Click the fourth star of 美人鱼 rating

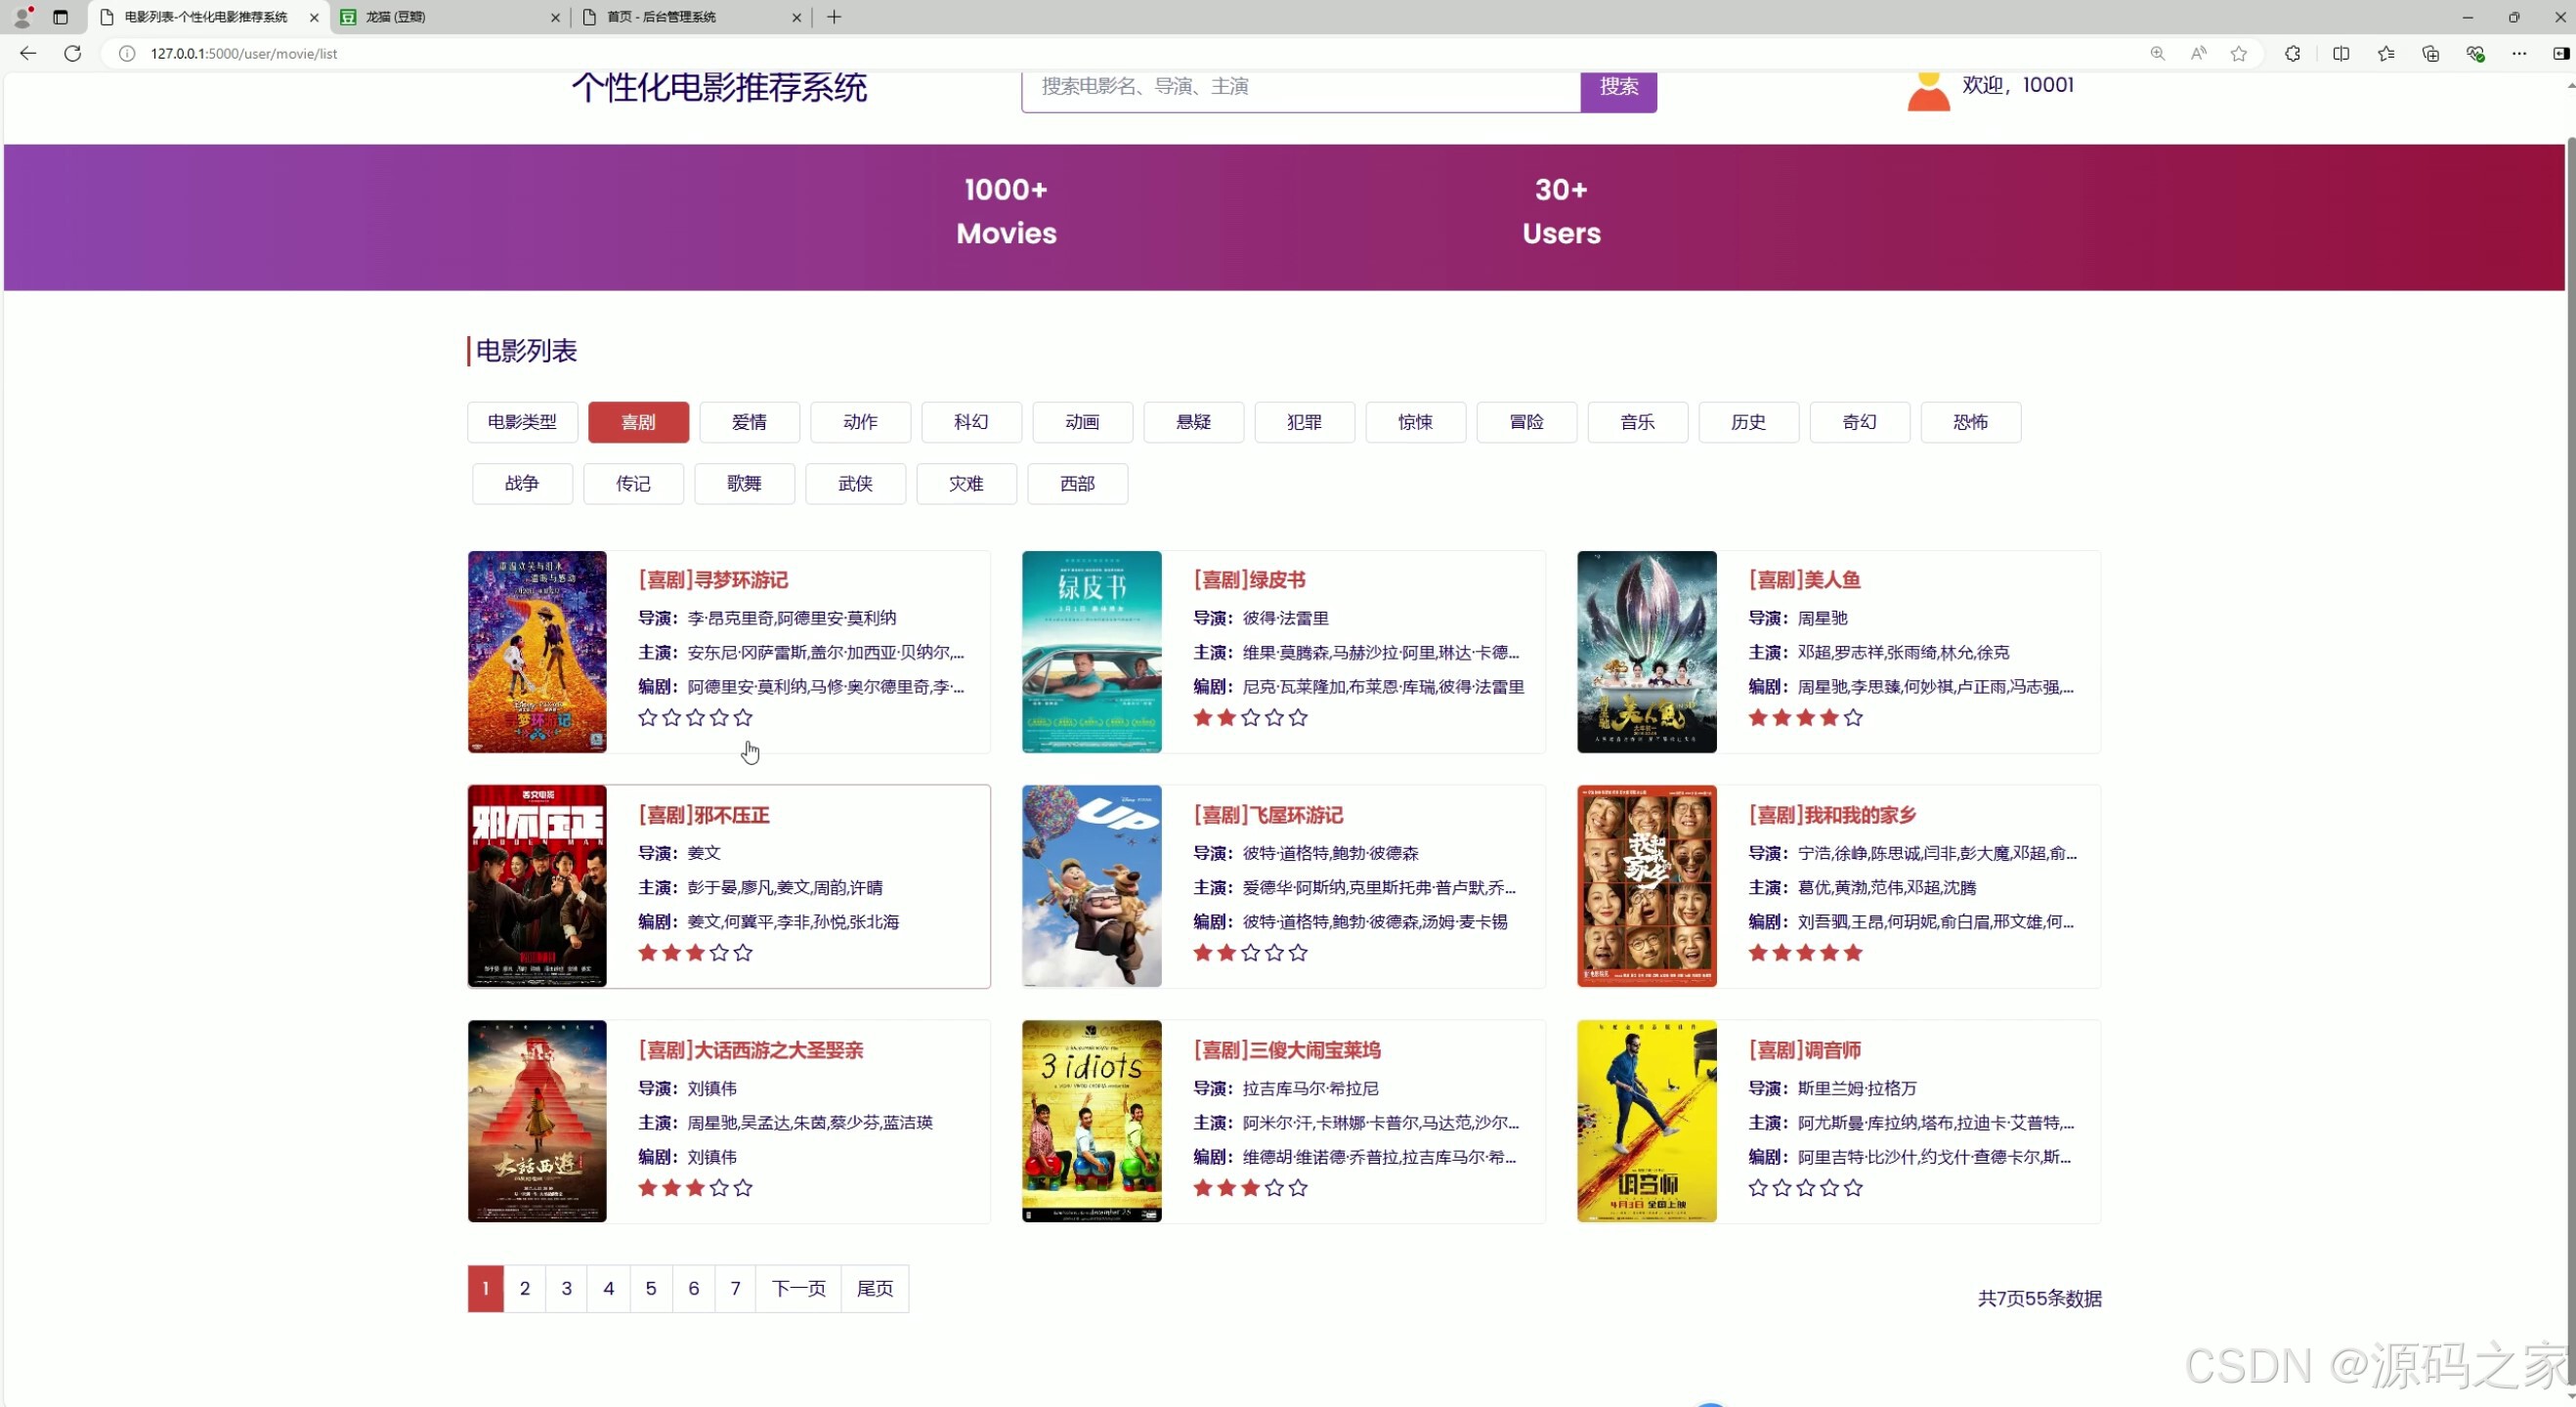pos(1829,717)
